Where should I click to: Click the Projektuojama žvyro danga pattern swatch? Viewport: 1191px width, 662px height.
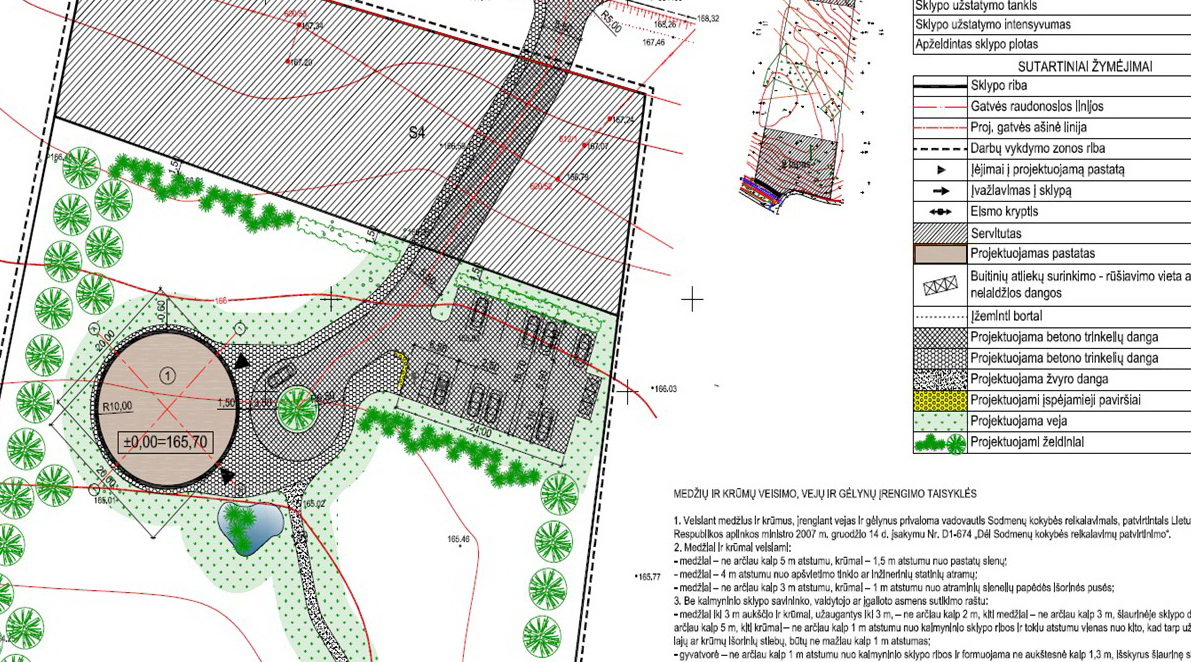[940, 379]
